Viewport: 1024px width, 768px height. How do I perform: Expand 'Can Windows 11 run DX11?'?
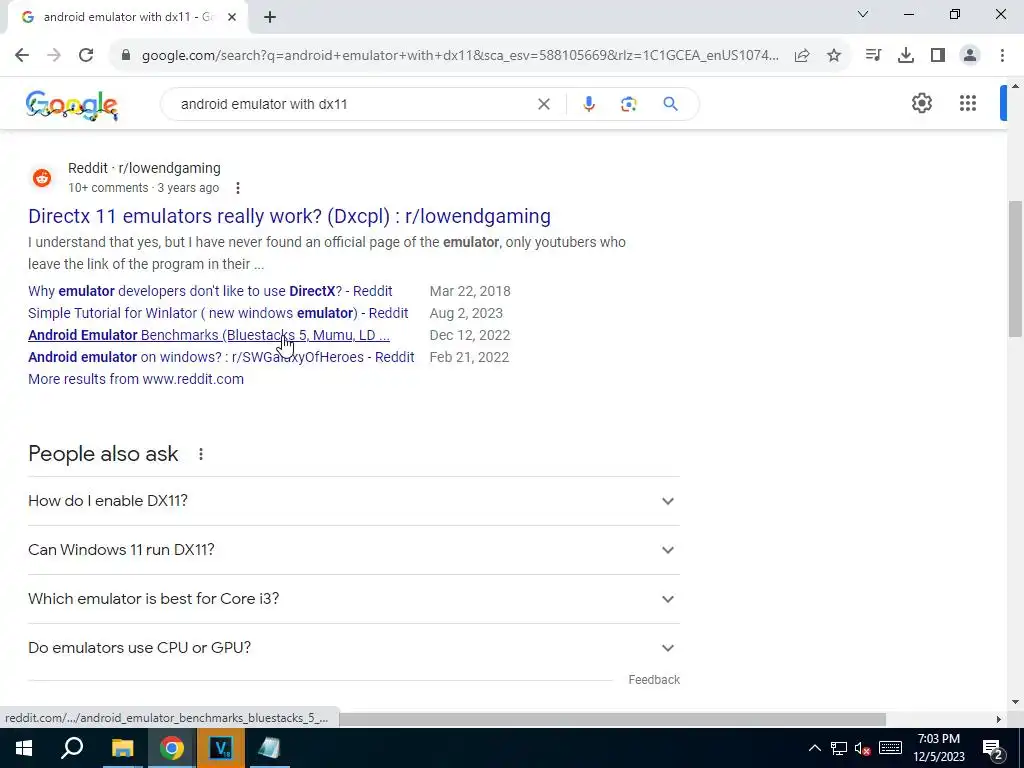[354, 550]
